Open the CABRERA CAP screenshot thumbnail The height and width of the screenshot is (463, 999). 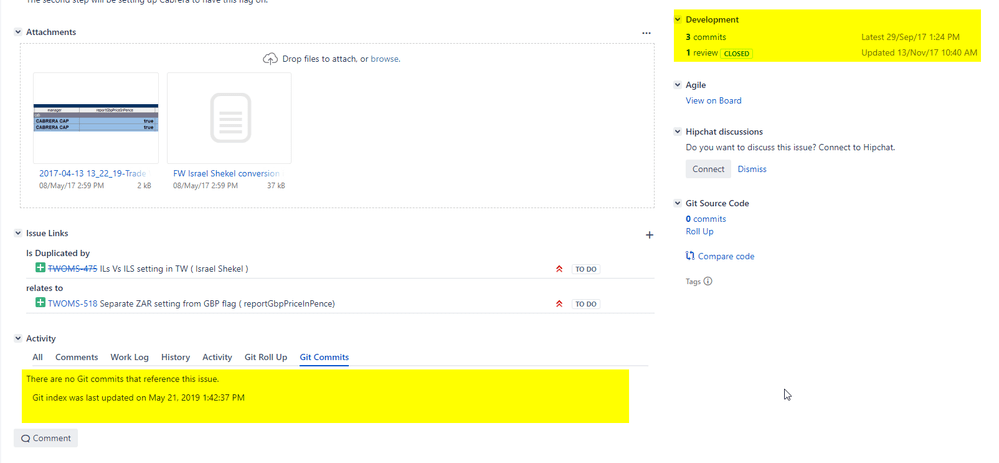(x=96, y=118)
